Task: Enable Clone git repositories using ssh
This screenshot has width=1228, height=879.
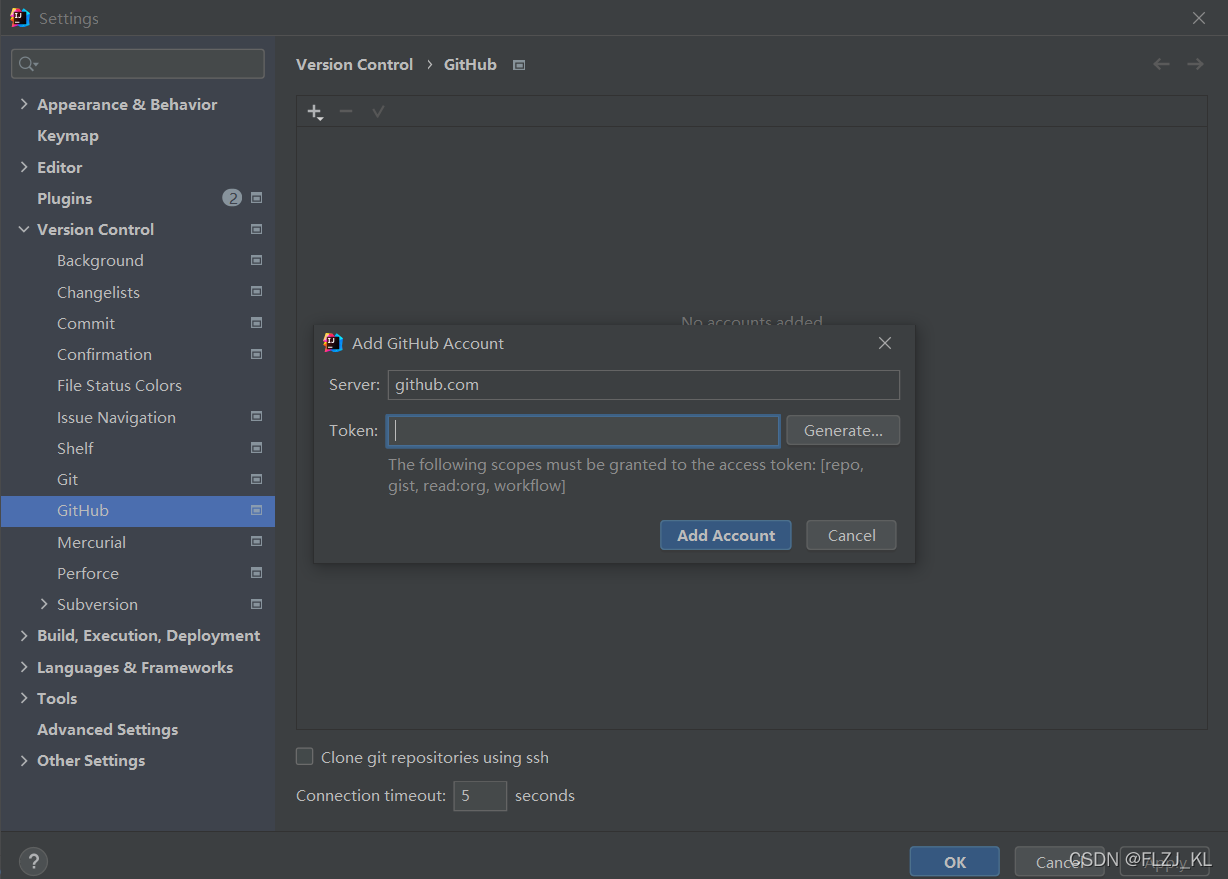Action: [x=305, y=757]
